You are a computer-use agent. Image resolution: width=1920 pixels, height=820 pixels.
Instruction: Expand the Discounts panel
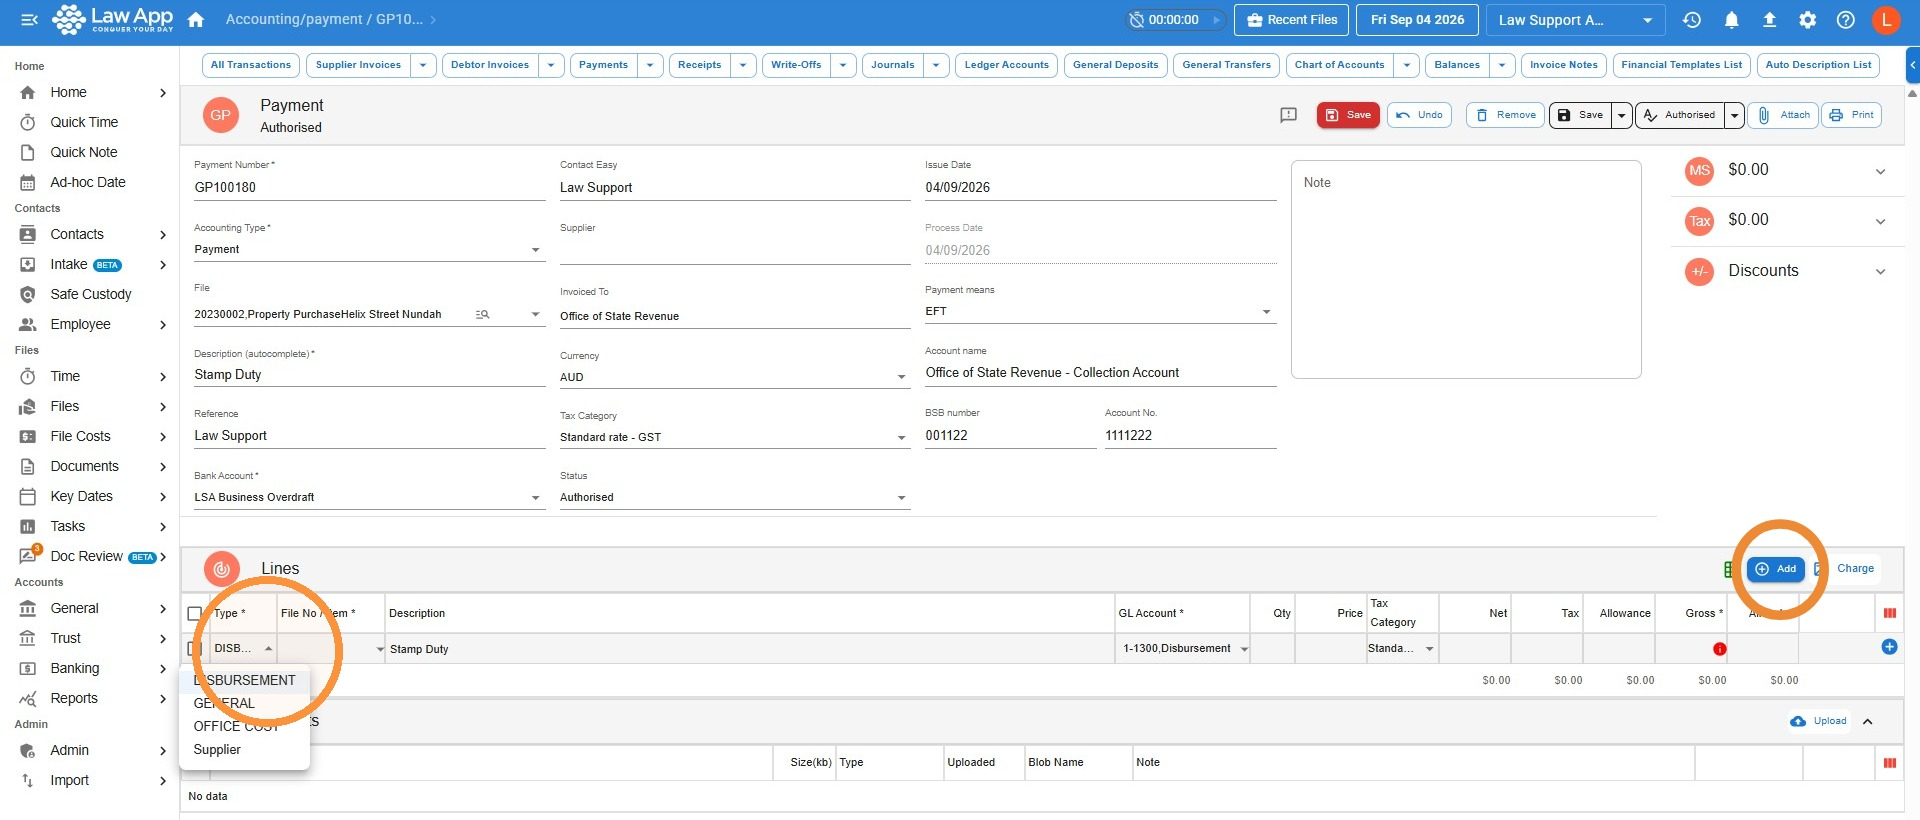pos(1787,271)
